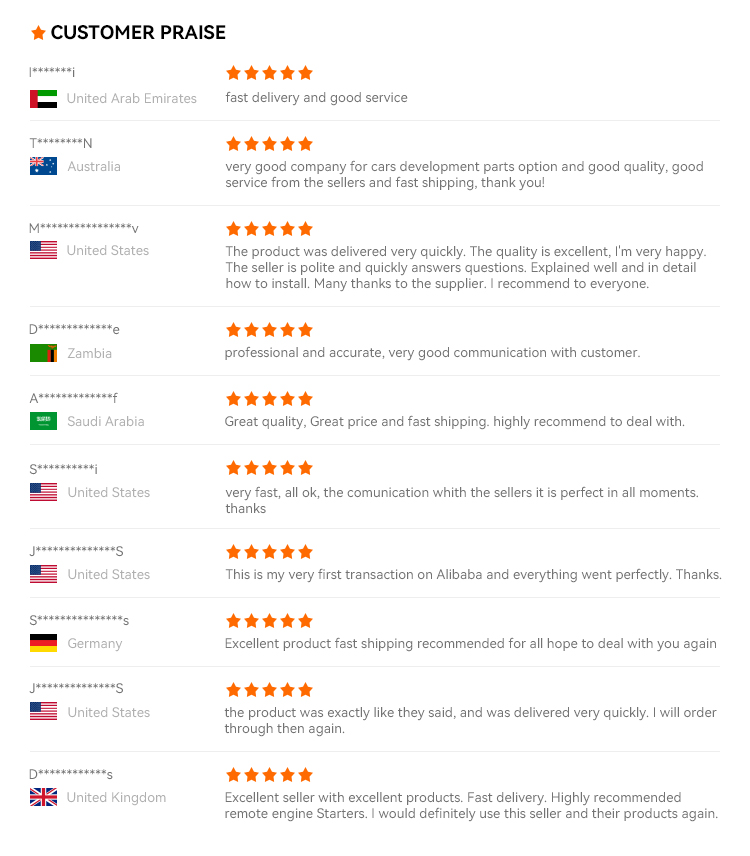750x856 pixels.
Task: Click the orange star beside Customer Praise heading
Action: click(38, 33)
